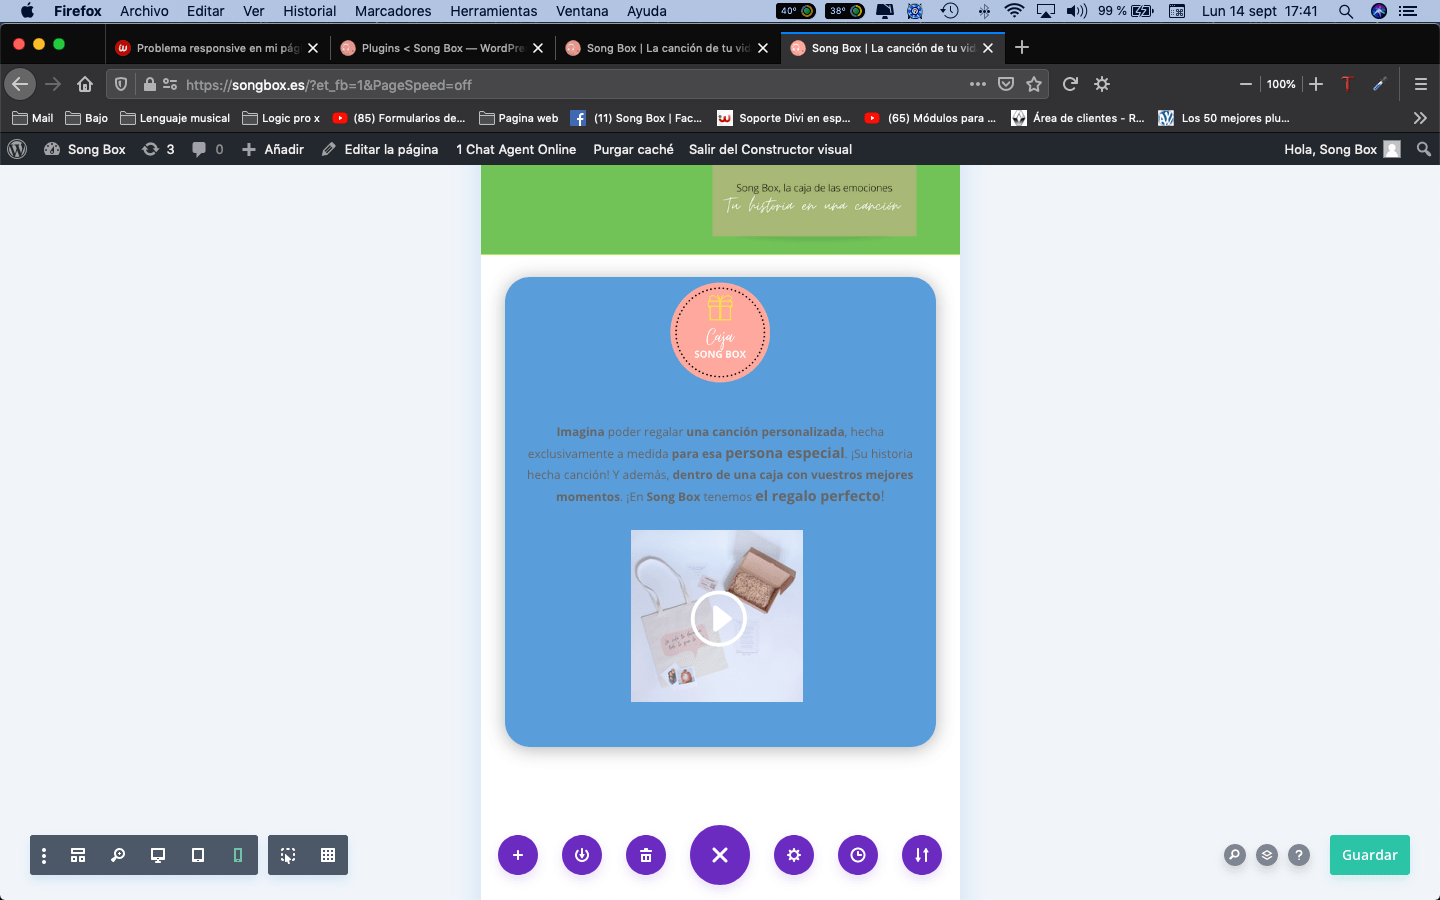Click the site identity padlock icon
1440x900 pixels.
pos(150,85)
